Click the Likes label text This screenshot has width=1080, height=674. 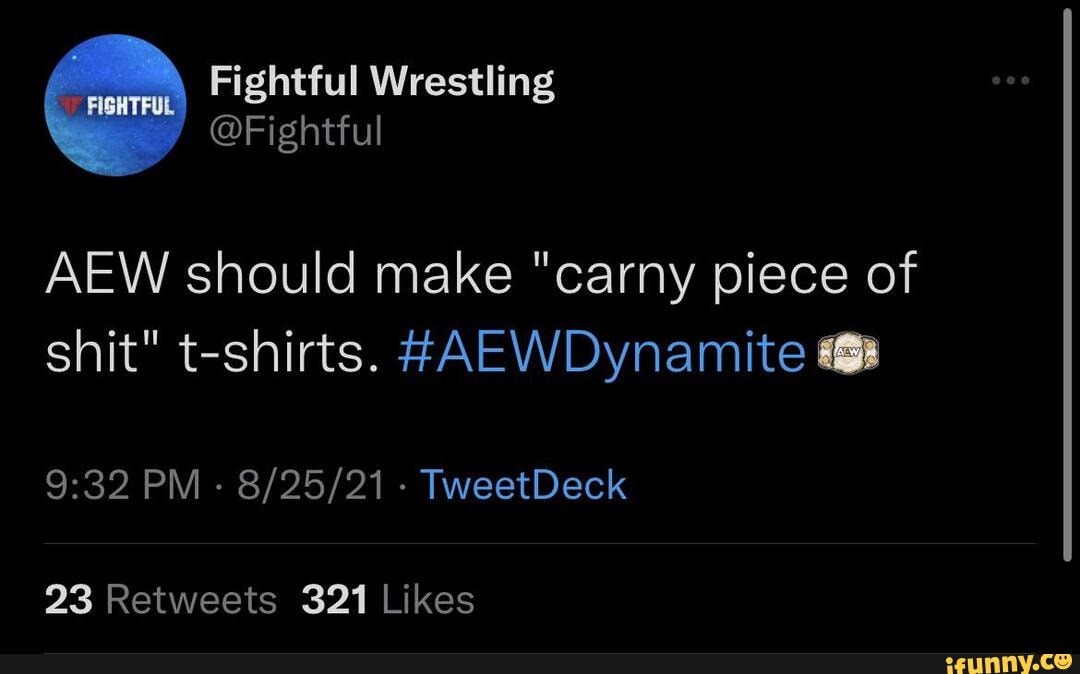[429, 600]
